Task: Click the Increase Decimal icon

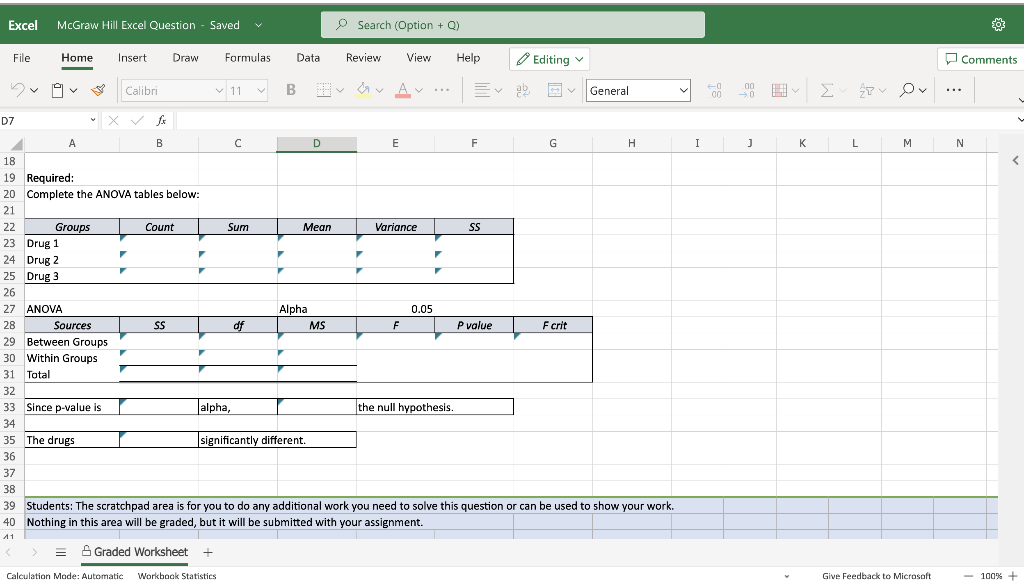Action: tap(716, 90)
